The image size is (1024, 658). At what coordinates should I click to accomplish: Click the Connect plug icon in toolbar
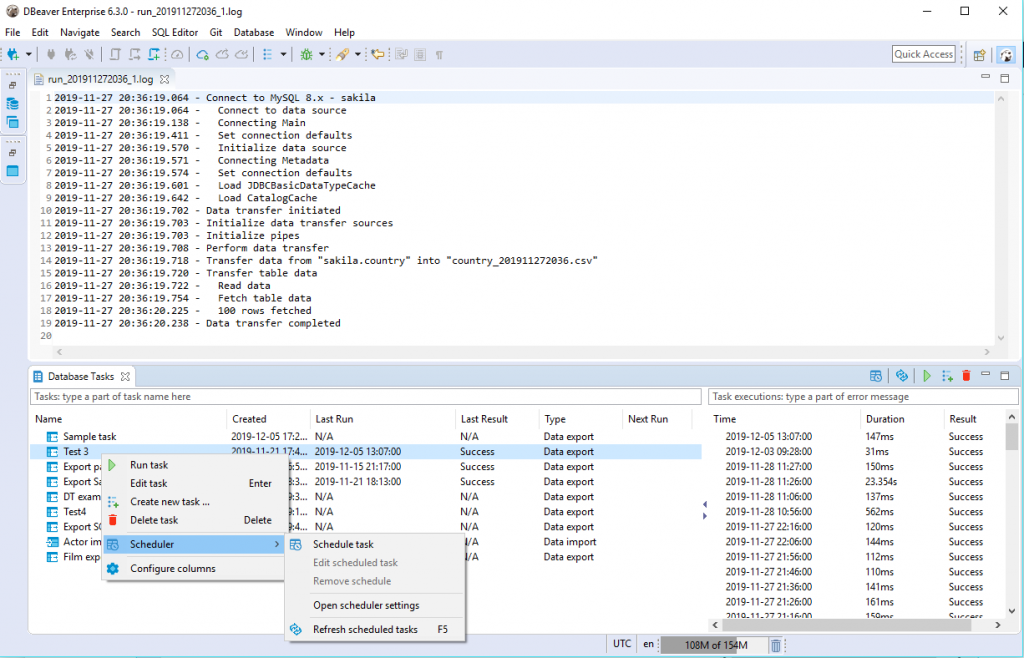(x=51, y=55)
